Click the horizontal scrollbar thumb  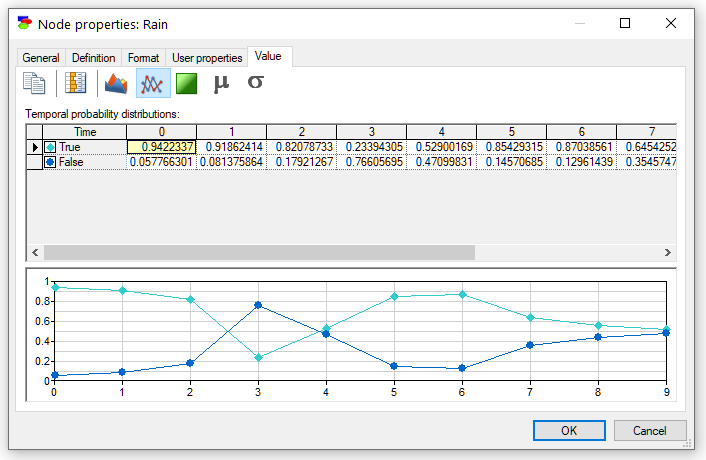(259, 253)
